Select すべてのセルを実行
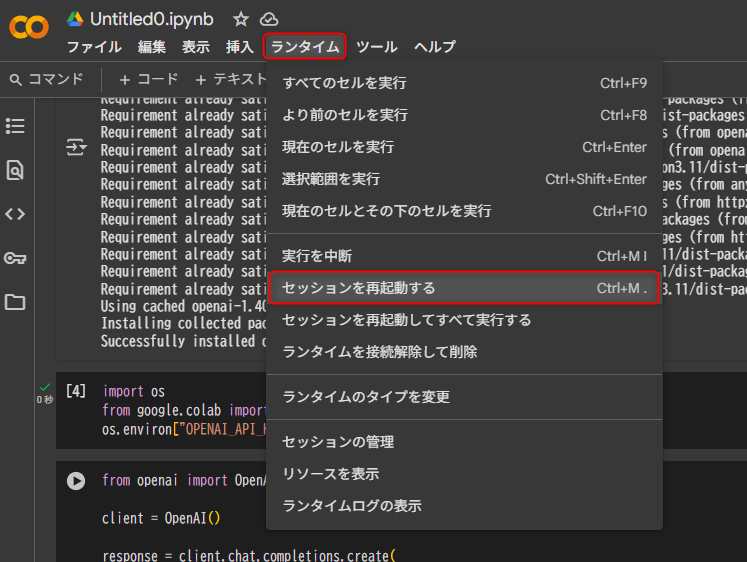The height and width of the screenshot is (562, 747). pos(464,83)
